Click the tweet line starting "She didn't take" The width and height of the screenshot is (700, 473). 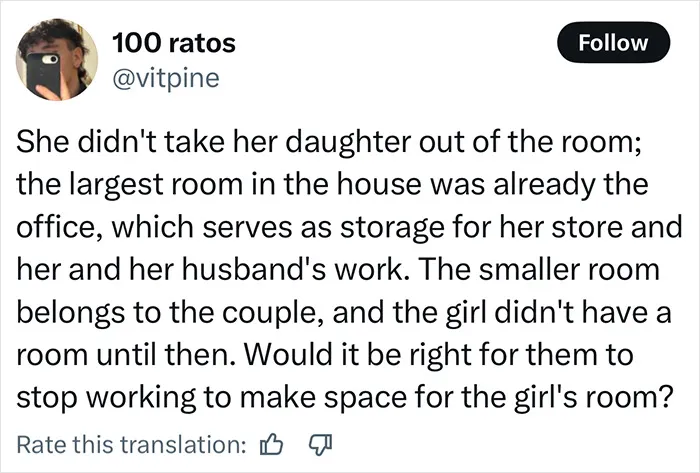click(329, 142)
